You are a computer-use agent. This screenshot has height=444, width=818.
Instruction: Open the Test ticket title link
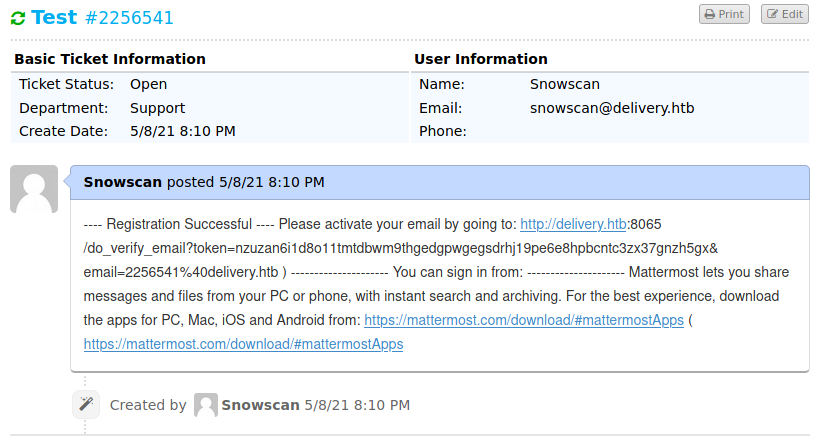point(54,17)
